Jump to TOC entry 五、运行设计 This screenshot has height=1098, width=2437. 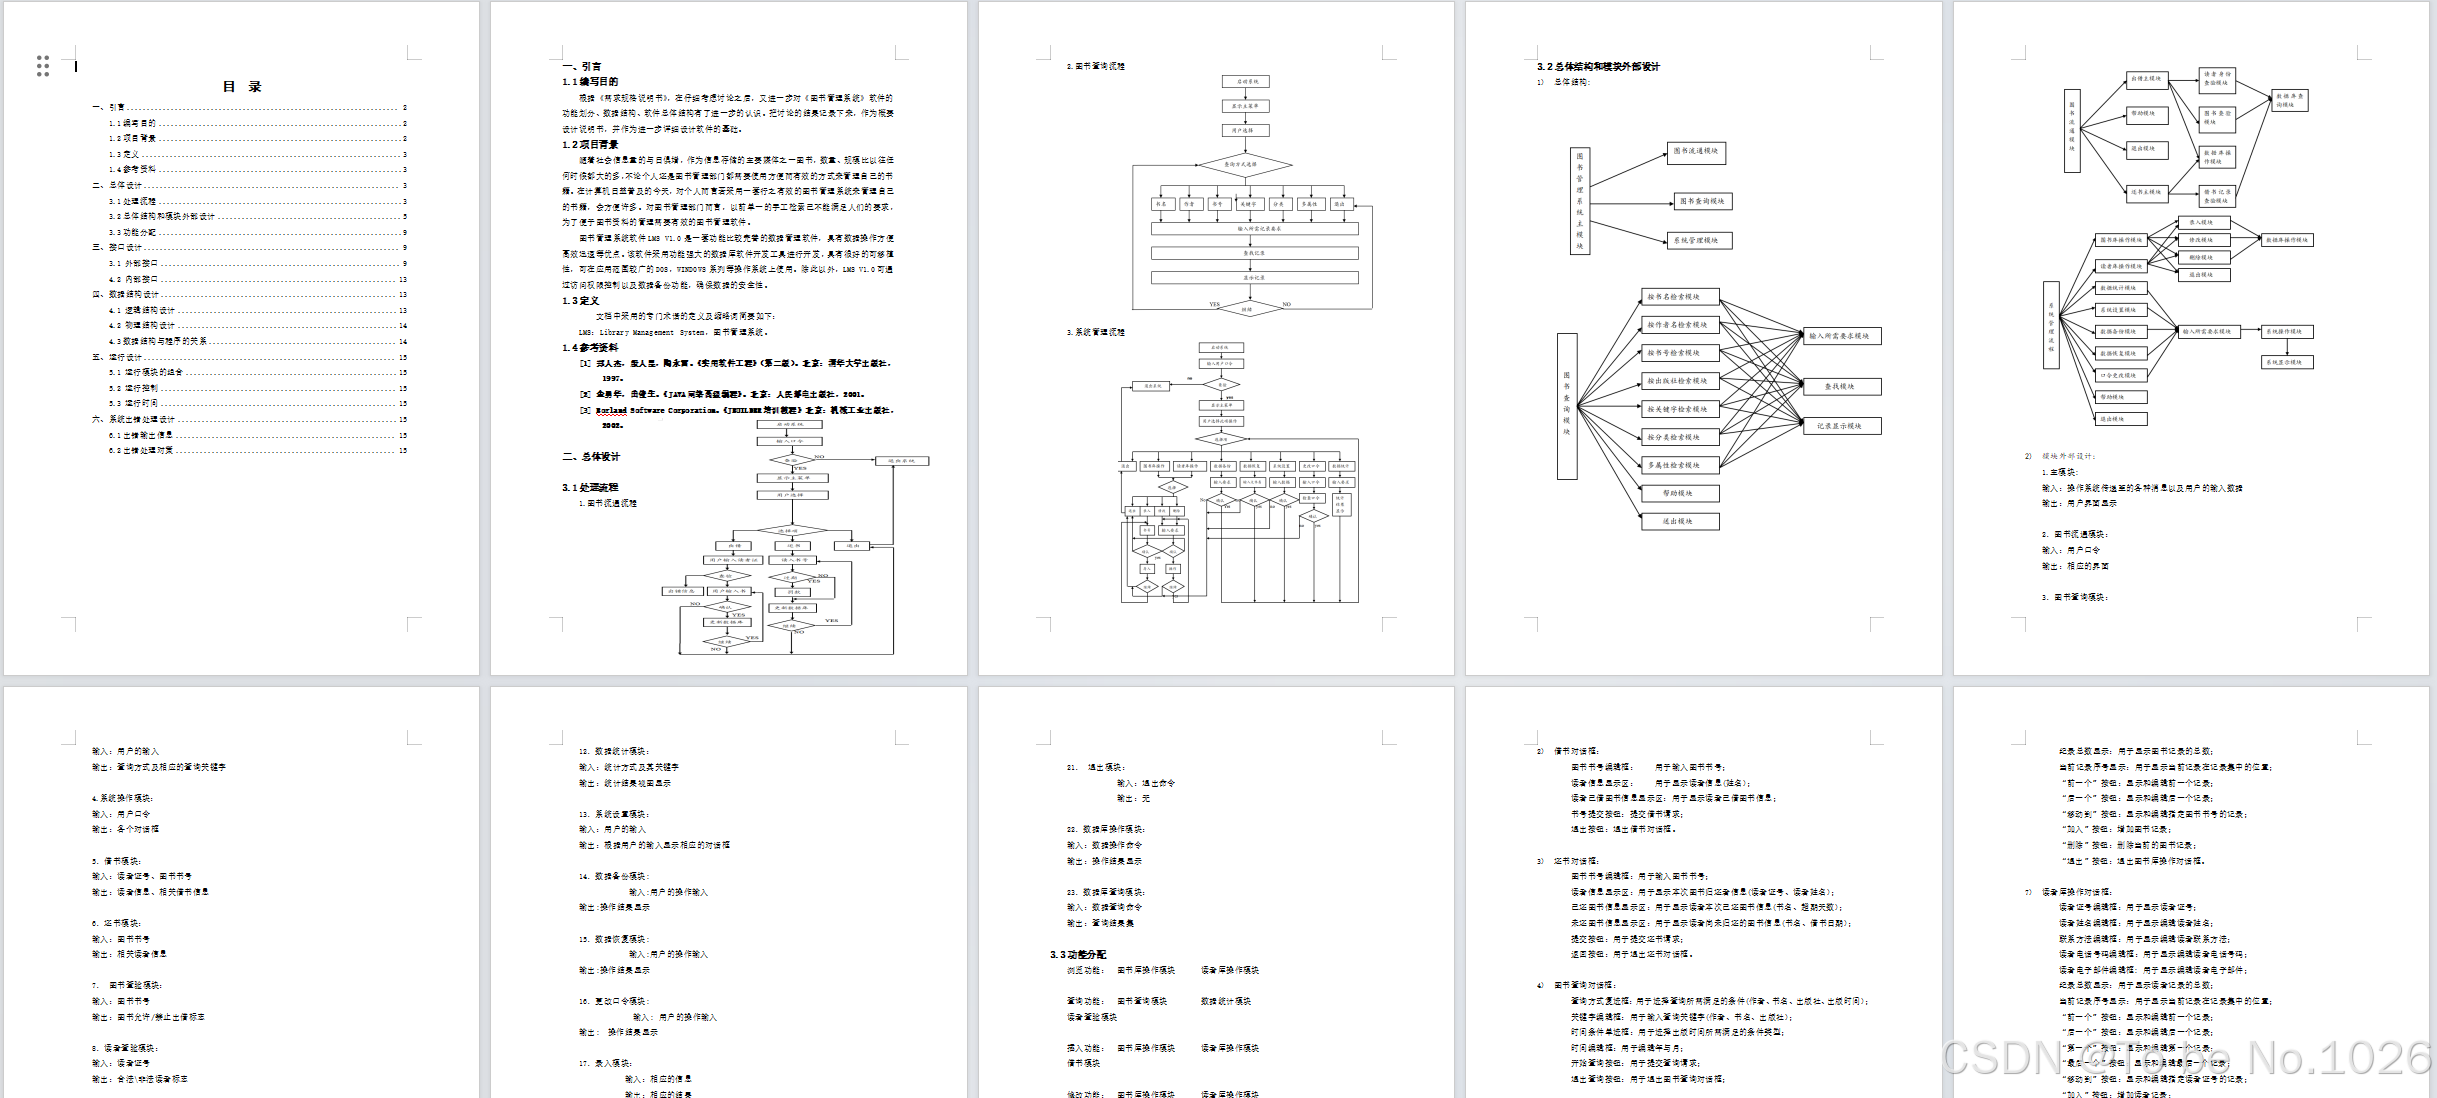117,357
